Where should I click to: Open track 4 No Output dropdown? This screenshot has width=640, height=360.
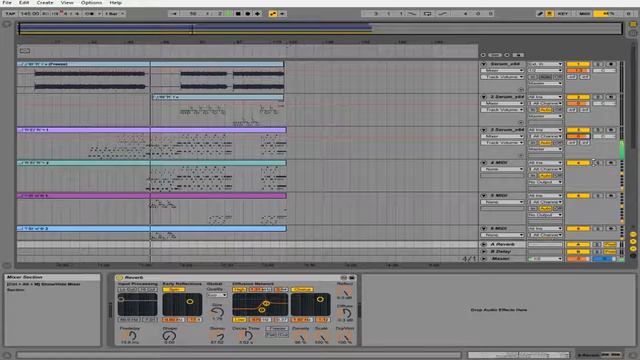pos(545,182)
